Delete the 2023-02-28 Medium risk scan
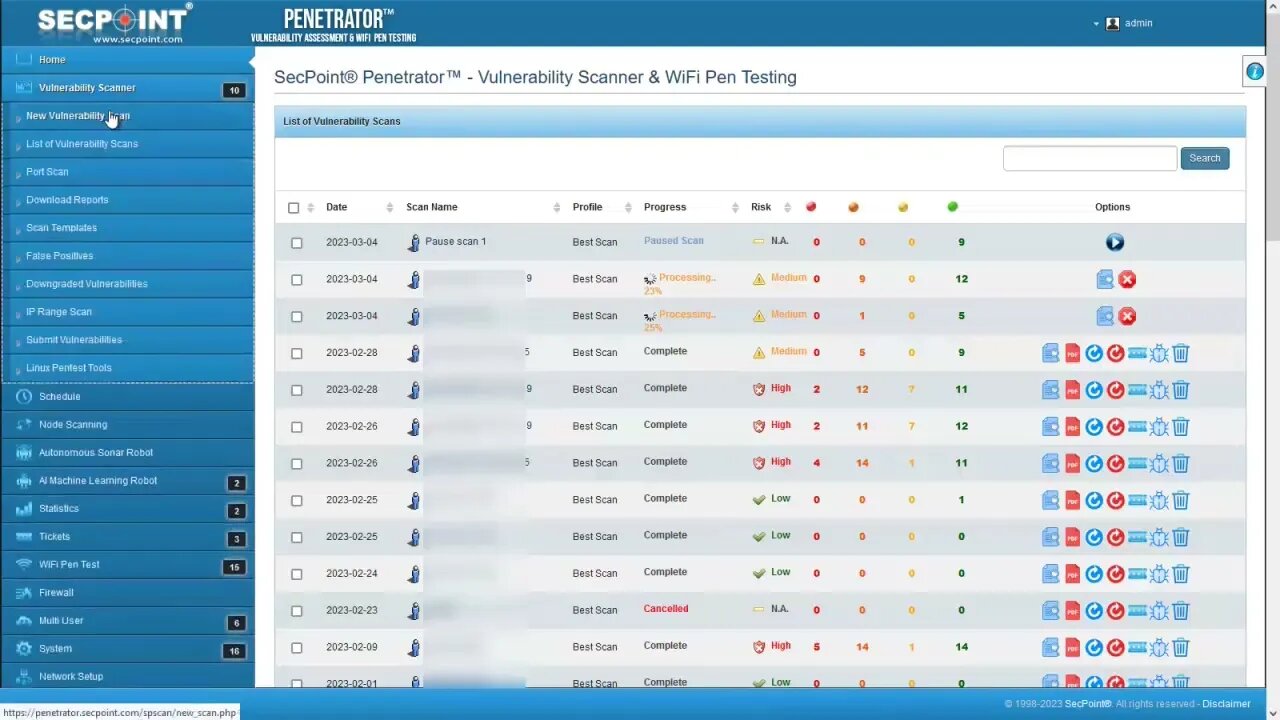 (x=1181, y=353)
